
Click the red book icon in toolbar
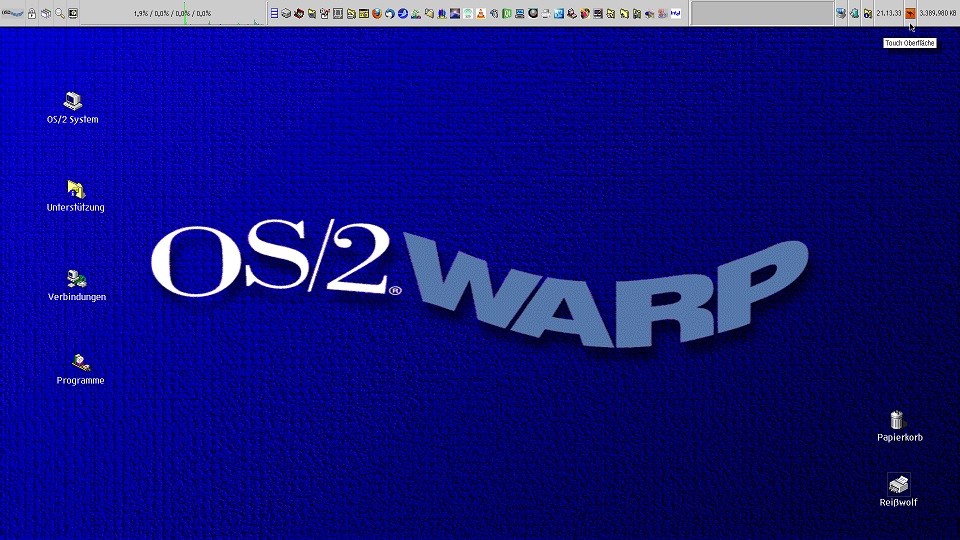299,13
